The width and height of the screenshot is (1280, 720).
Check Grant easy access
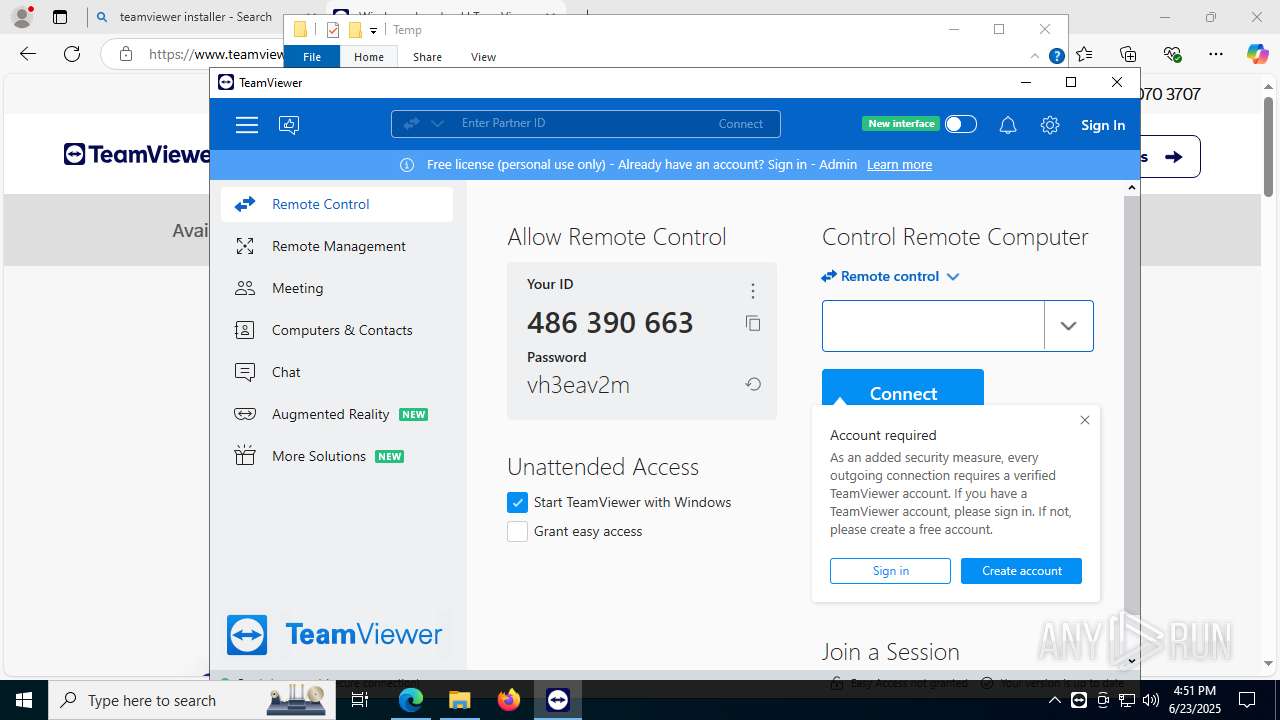(x=517, y=531)
